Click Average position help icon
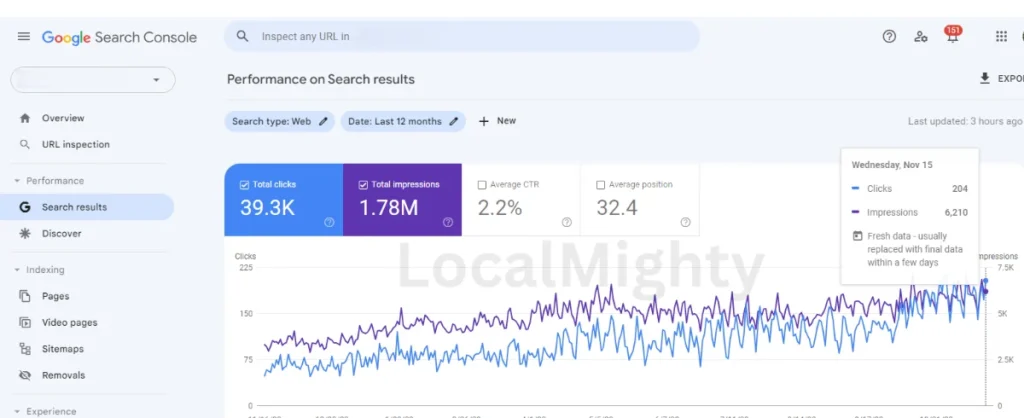The width and height of the screenshot is (1024, 418). click(685, 222)
